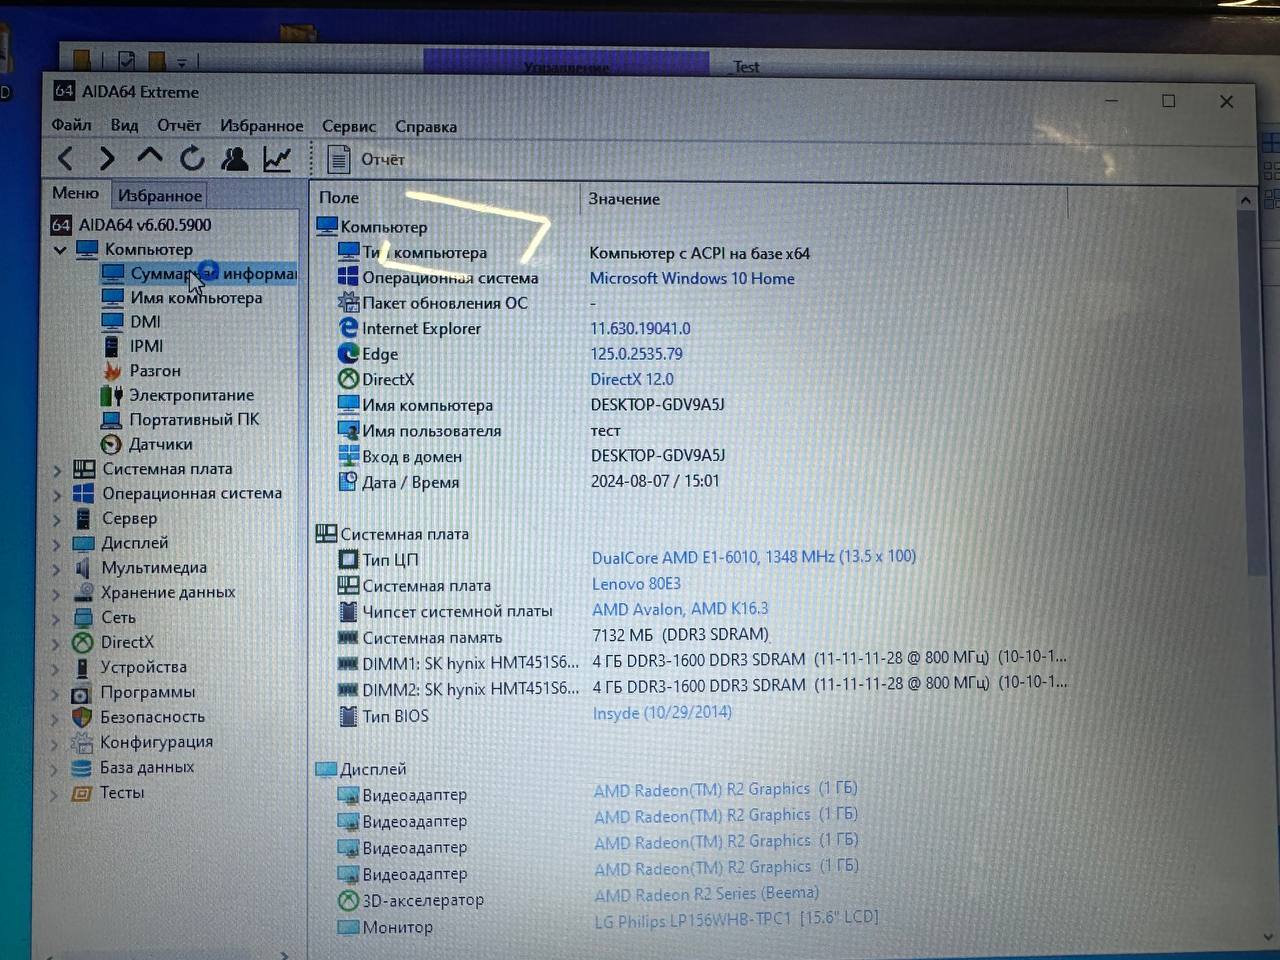This screenshot has height=960, width=1280.
Task: Go up one level with Up arrow
Action: 150,157
